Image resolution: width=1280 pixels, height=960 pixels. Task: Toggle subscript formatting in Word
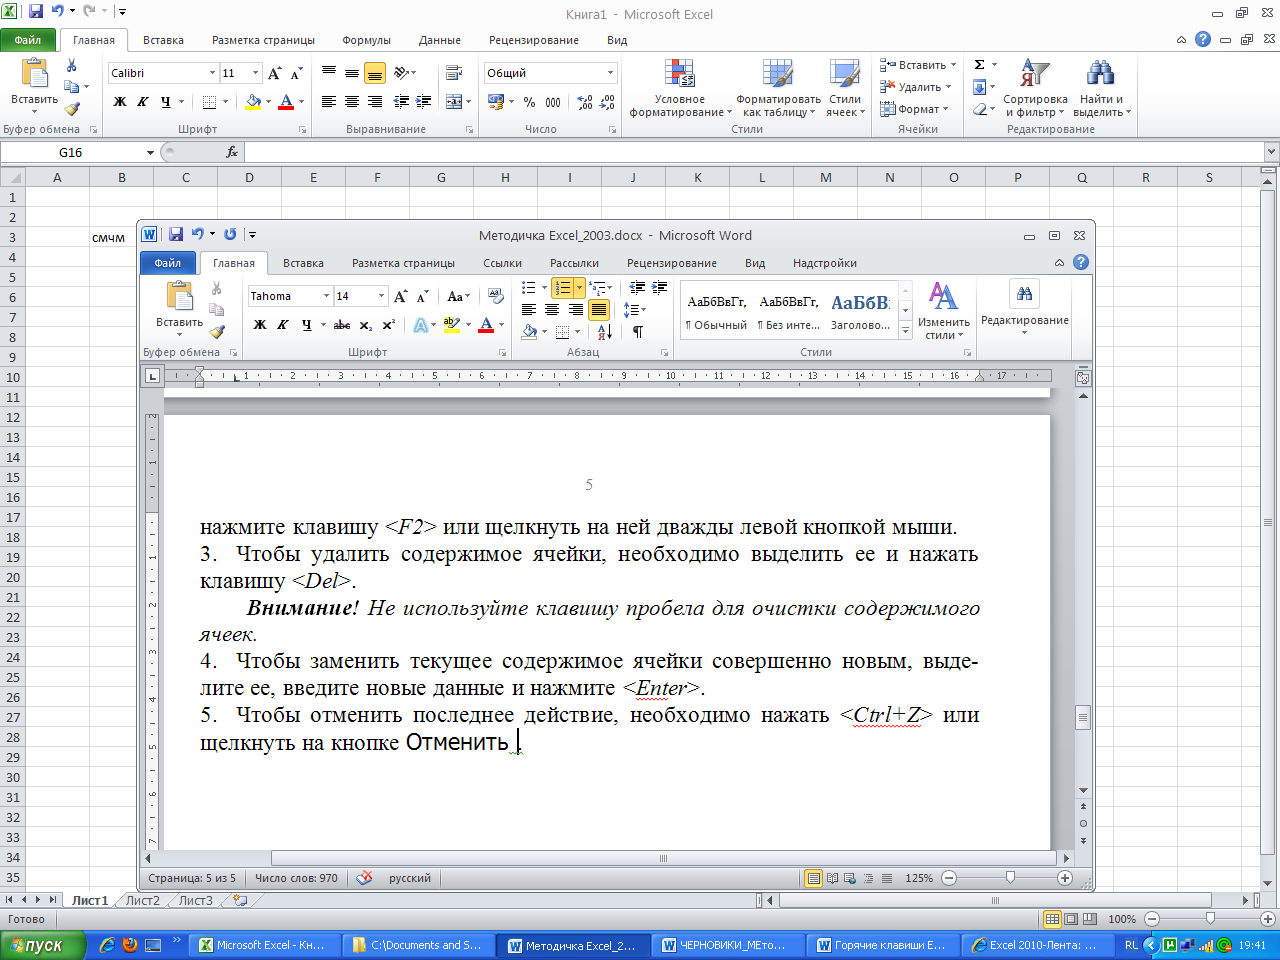coord(366,325)
